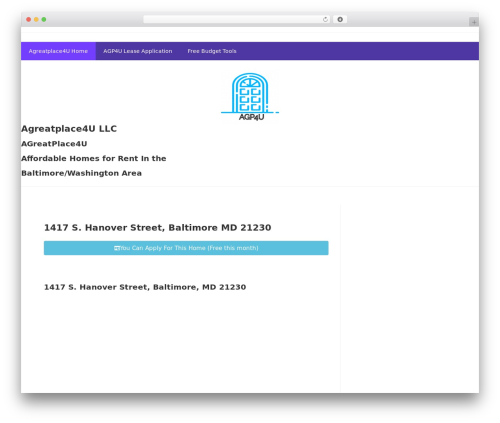Viewport: 500px width, 423px height.
Task: Open a new tab with plus button
Action: tap(474, 22)
